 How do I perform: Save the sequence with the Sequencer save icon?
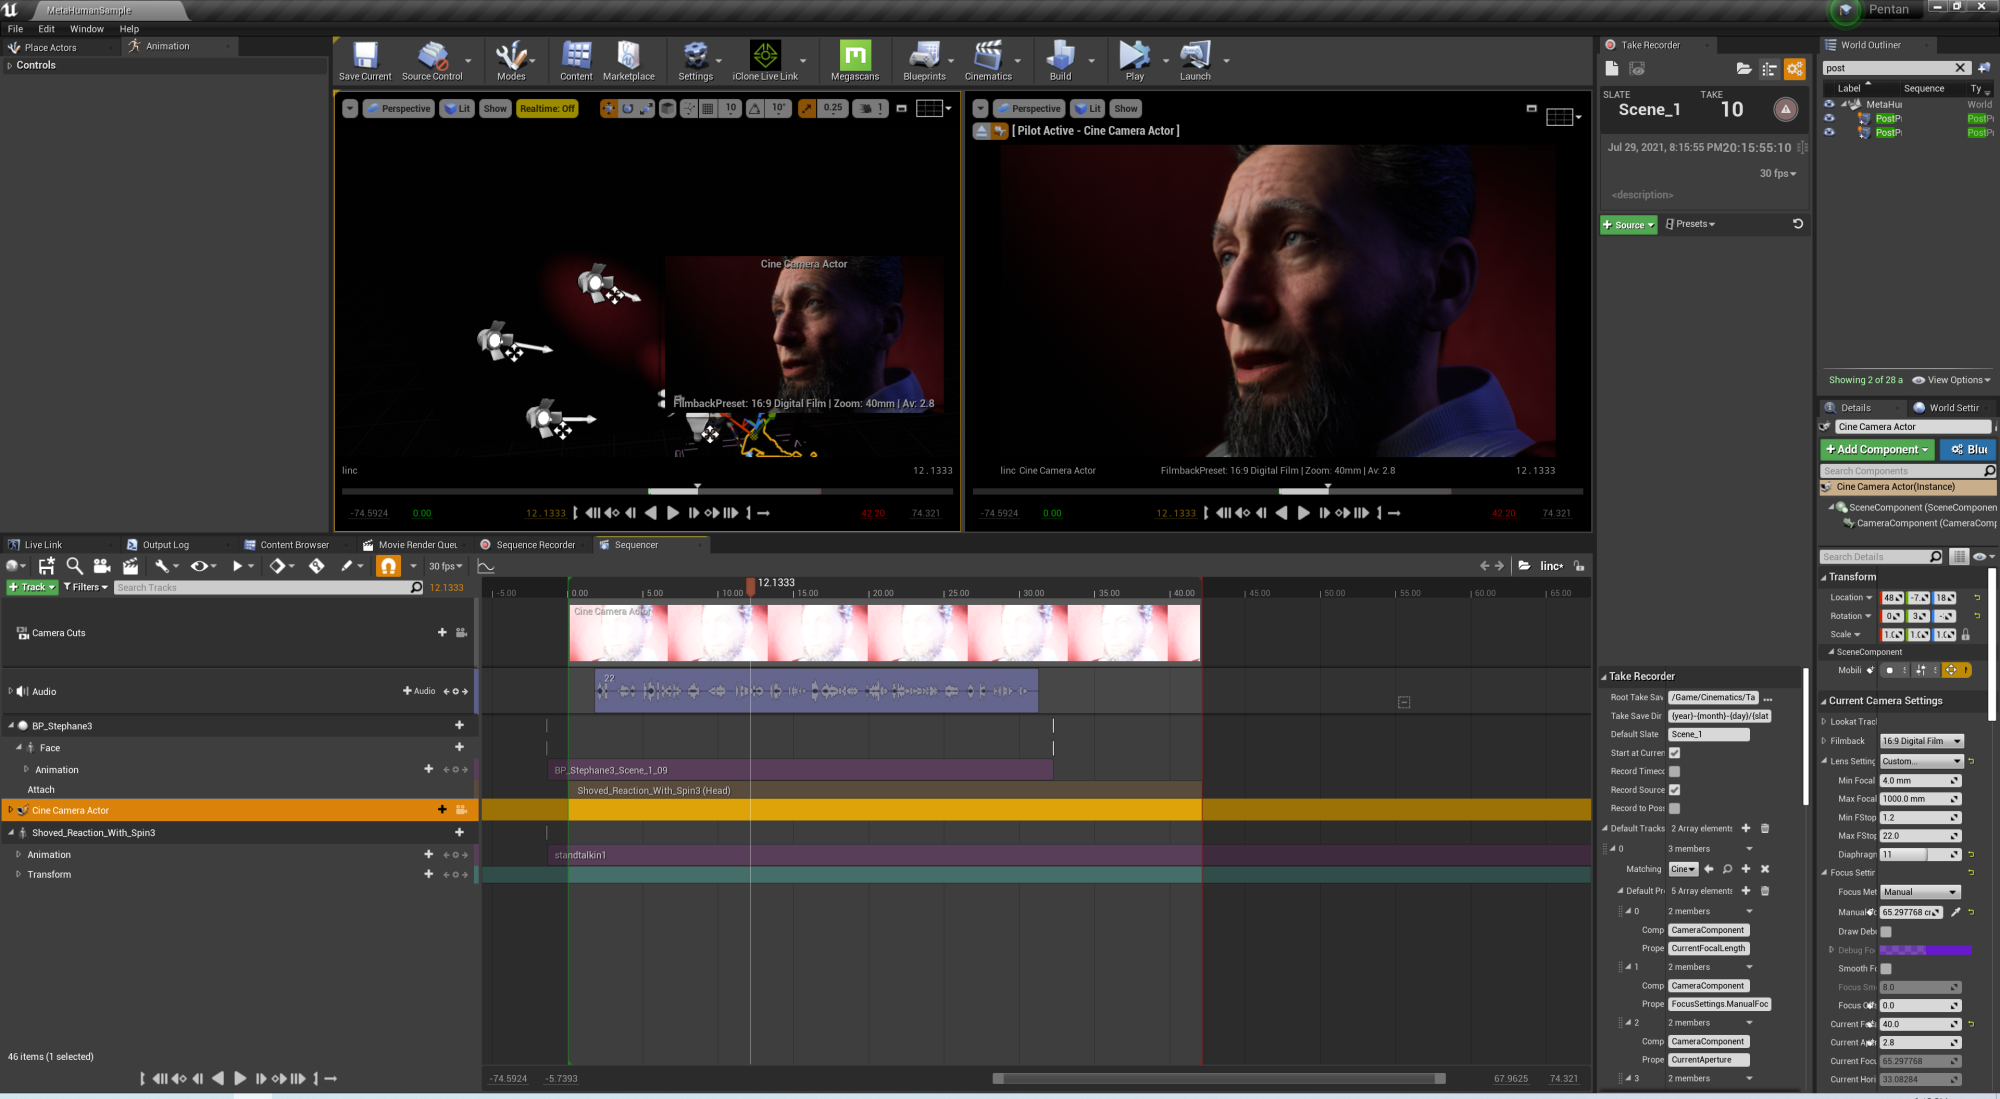coord(47,566)
